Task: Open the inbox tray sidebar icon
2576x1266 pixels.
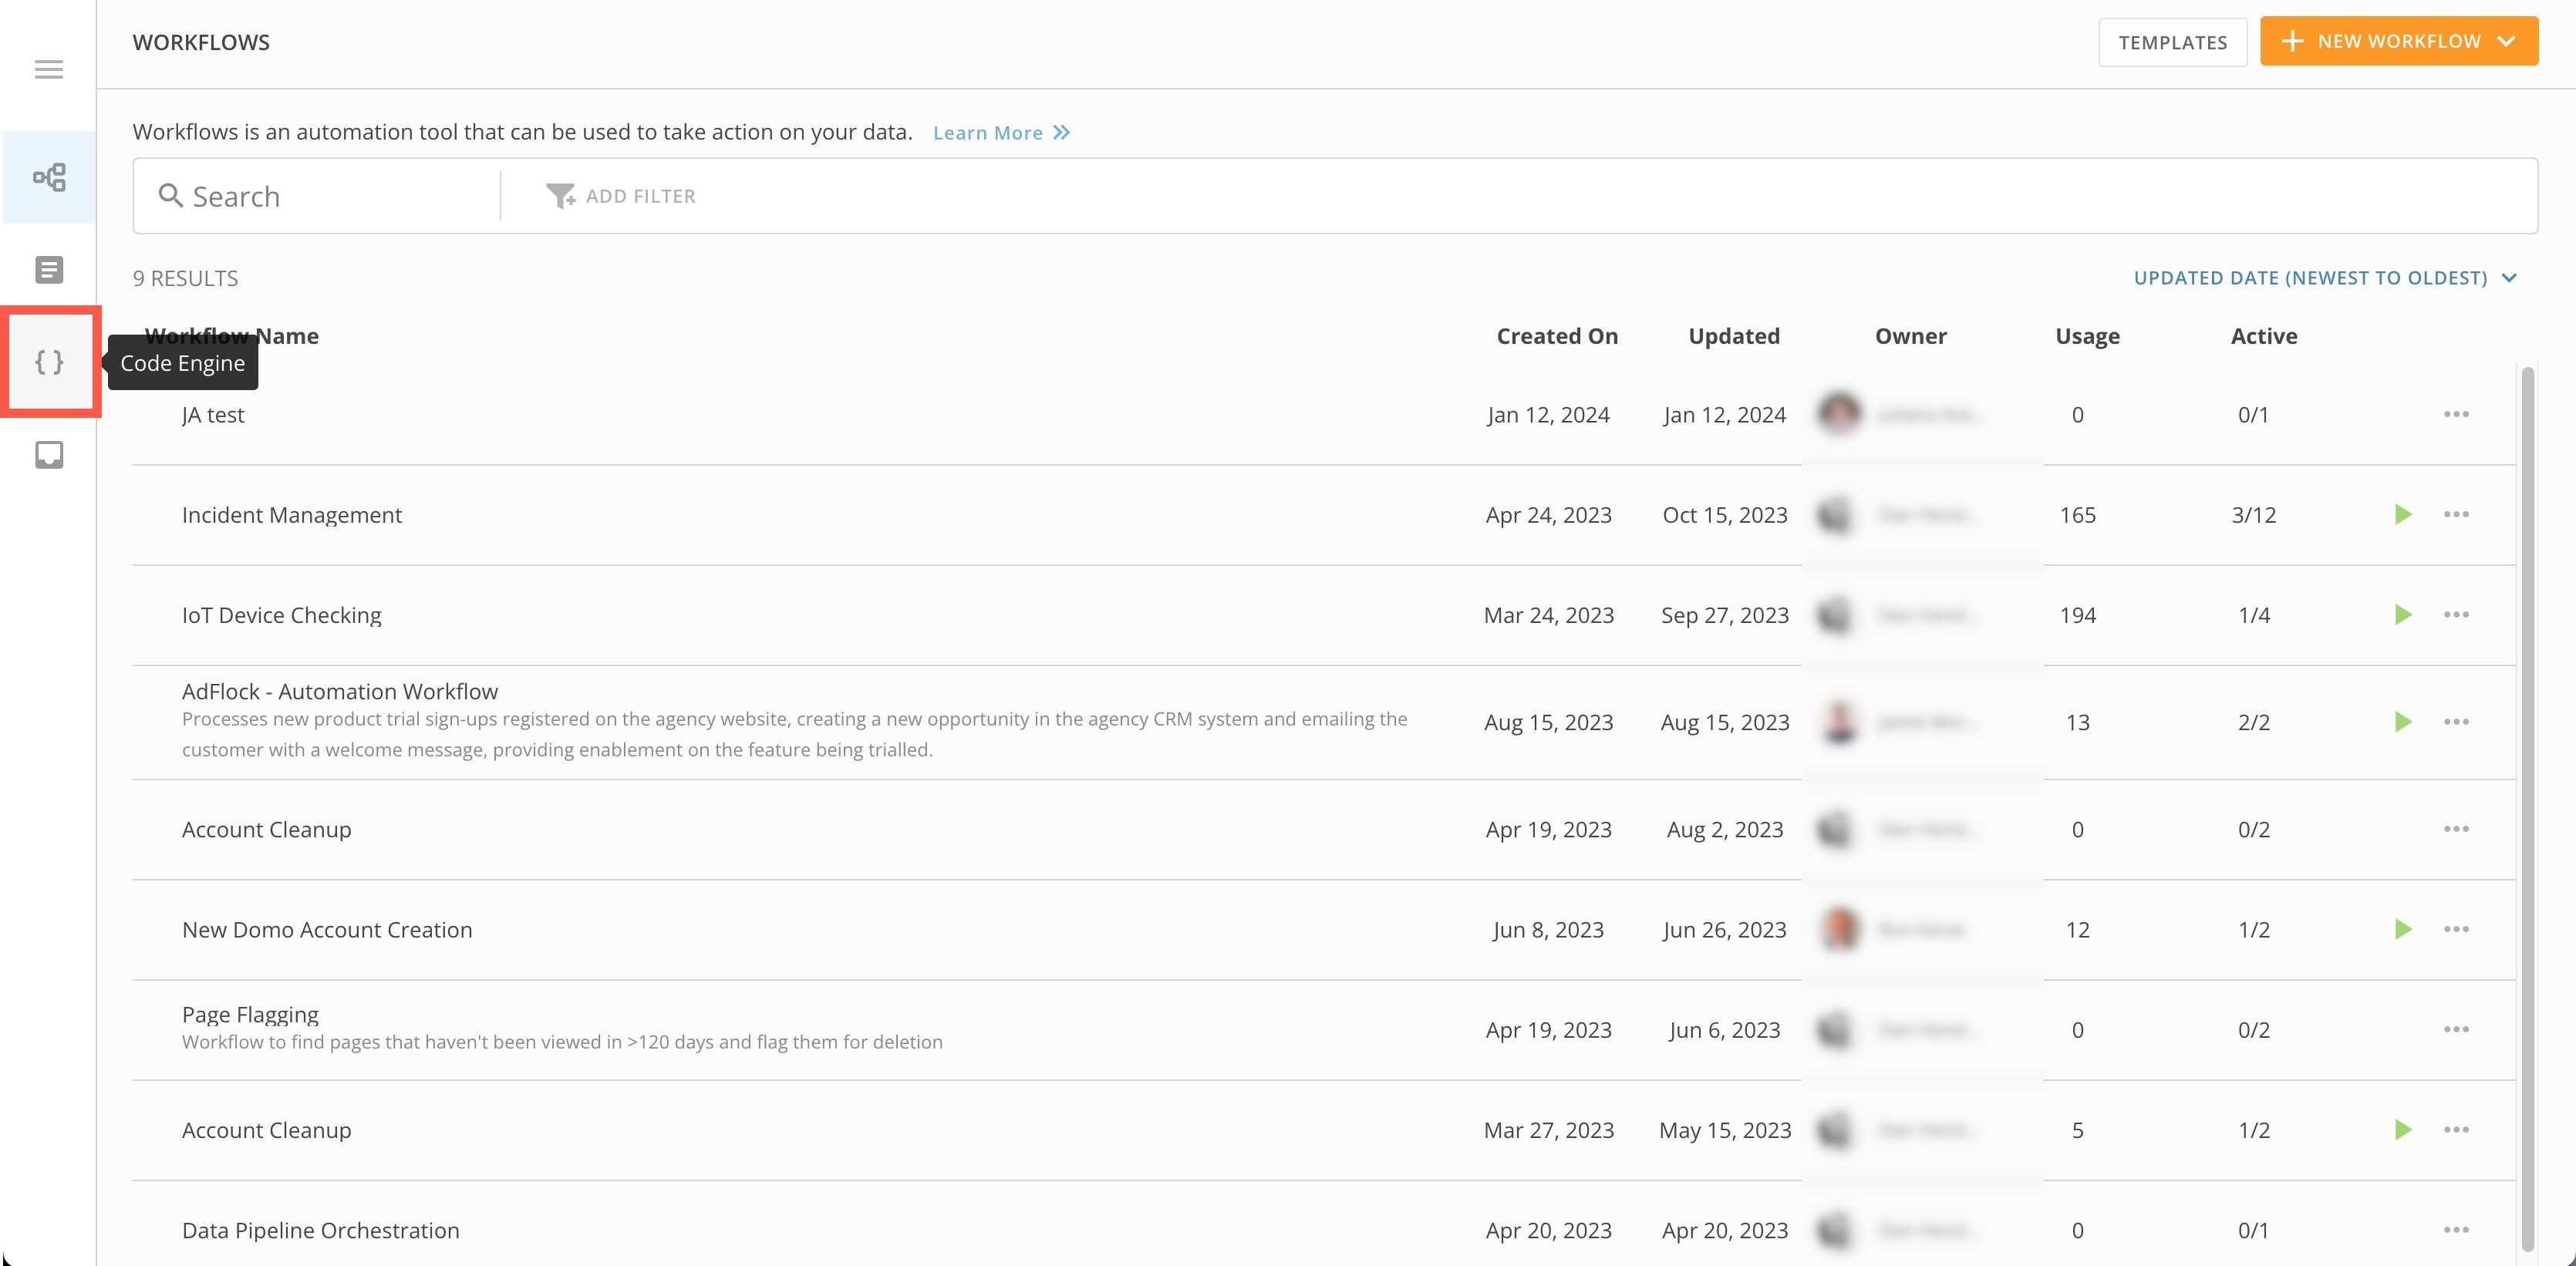Action: 48,455
